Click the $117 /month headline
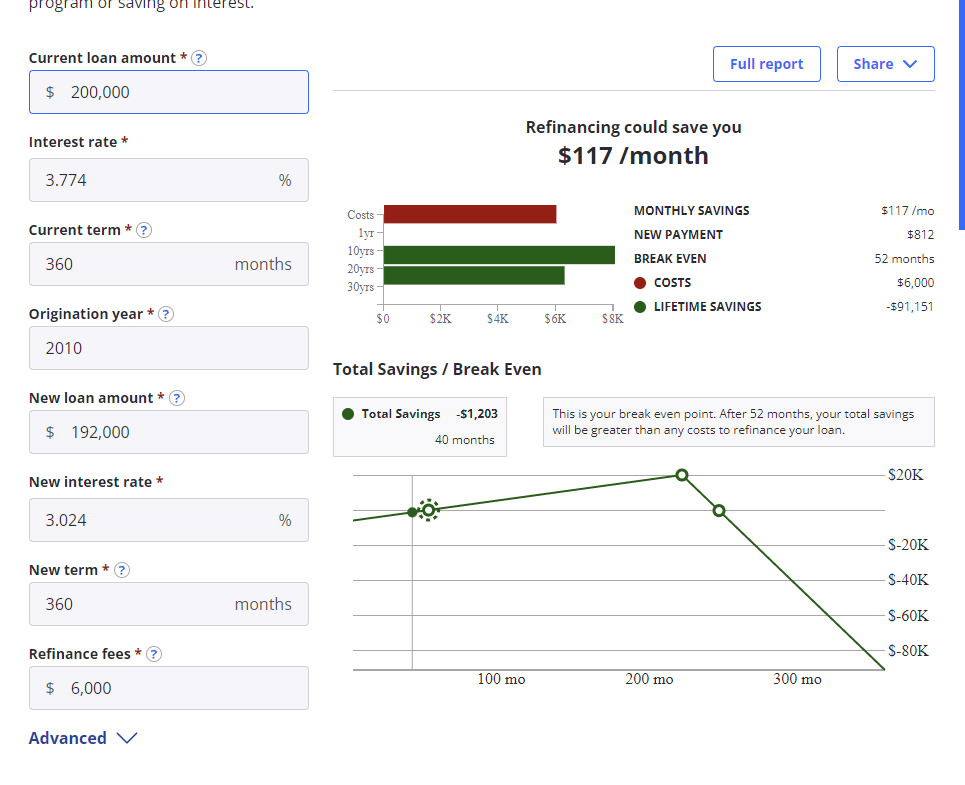This screenshot has height=785, width=965. pos(633,156)
